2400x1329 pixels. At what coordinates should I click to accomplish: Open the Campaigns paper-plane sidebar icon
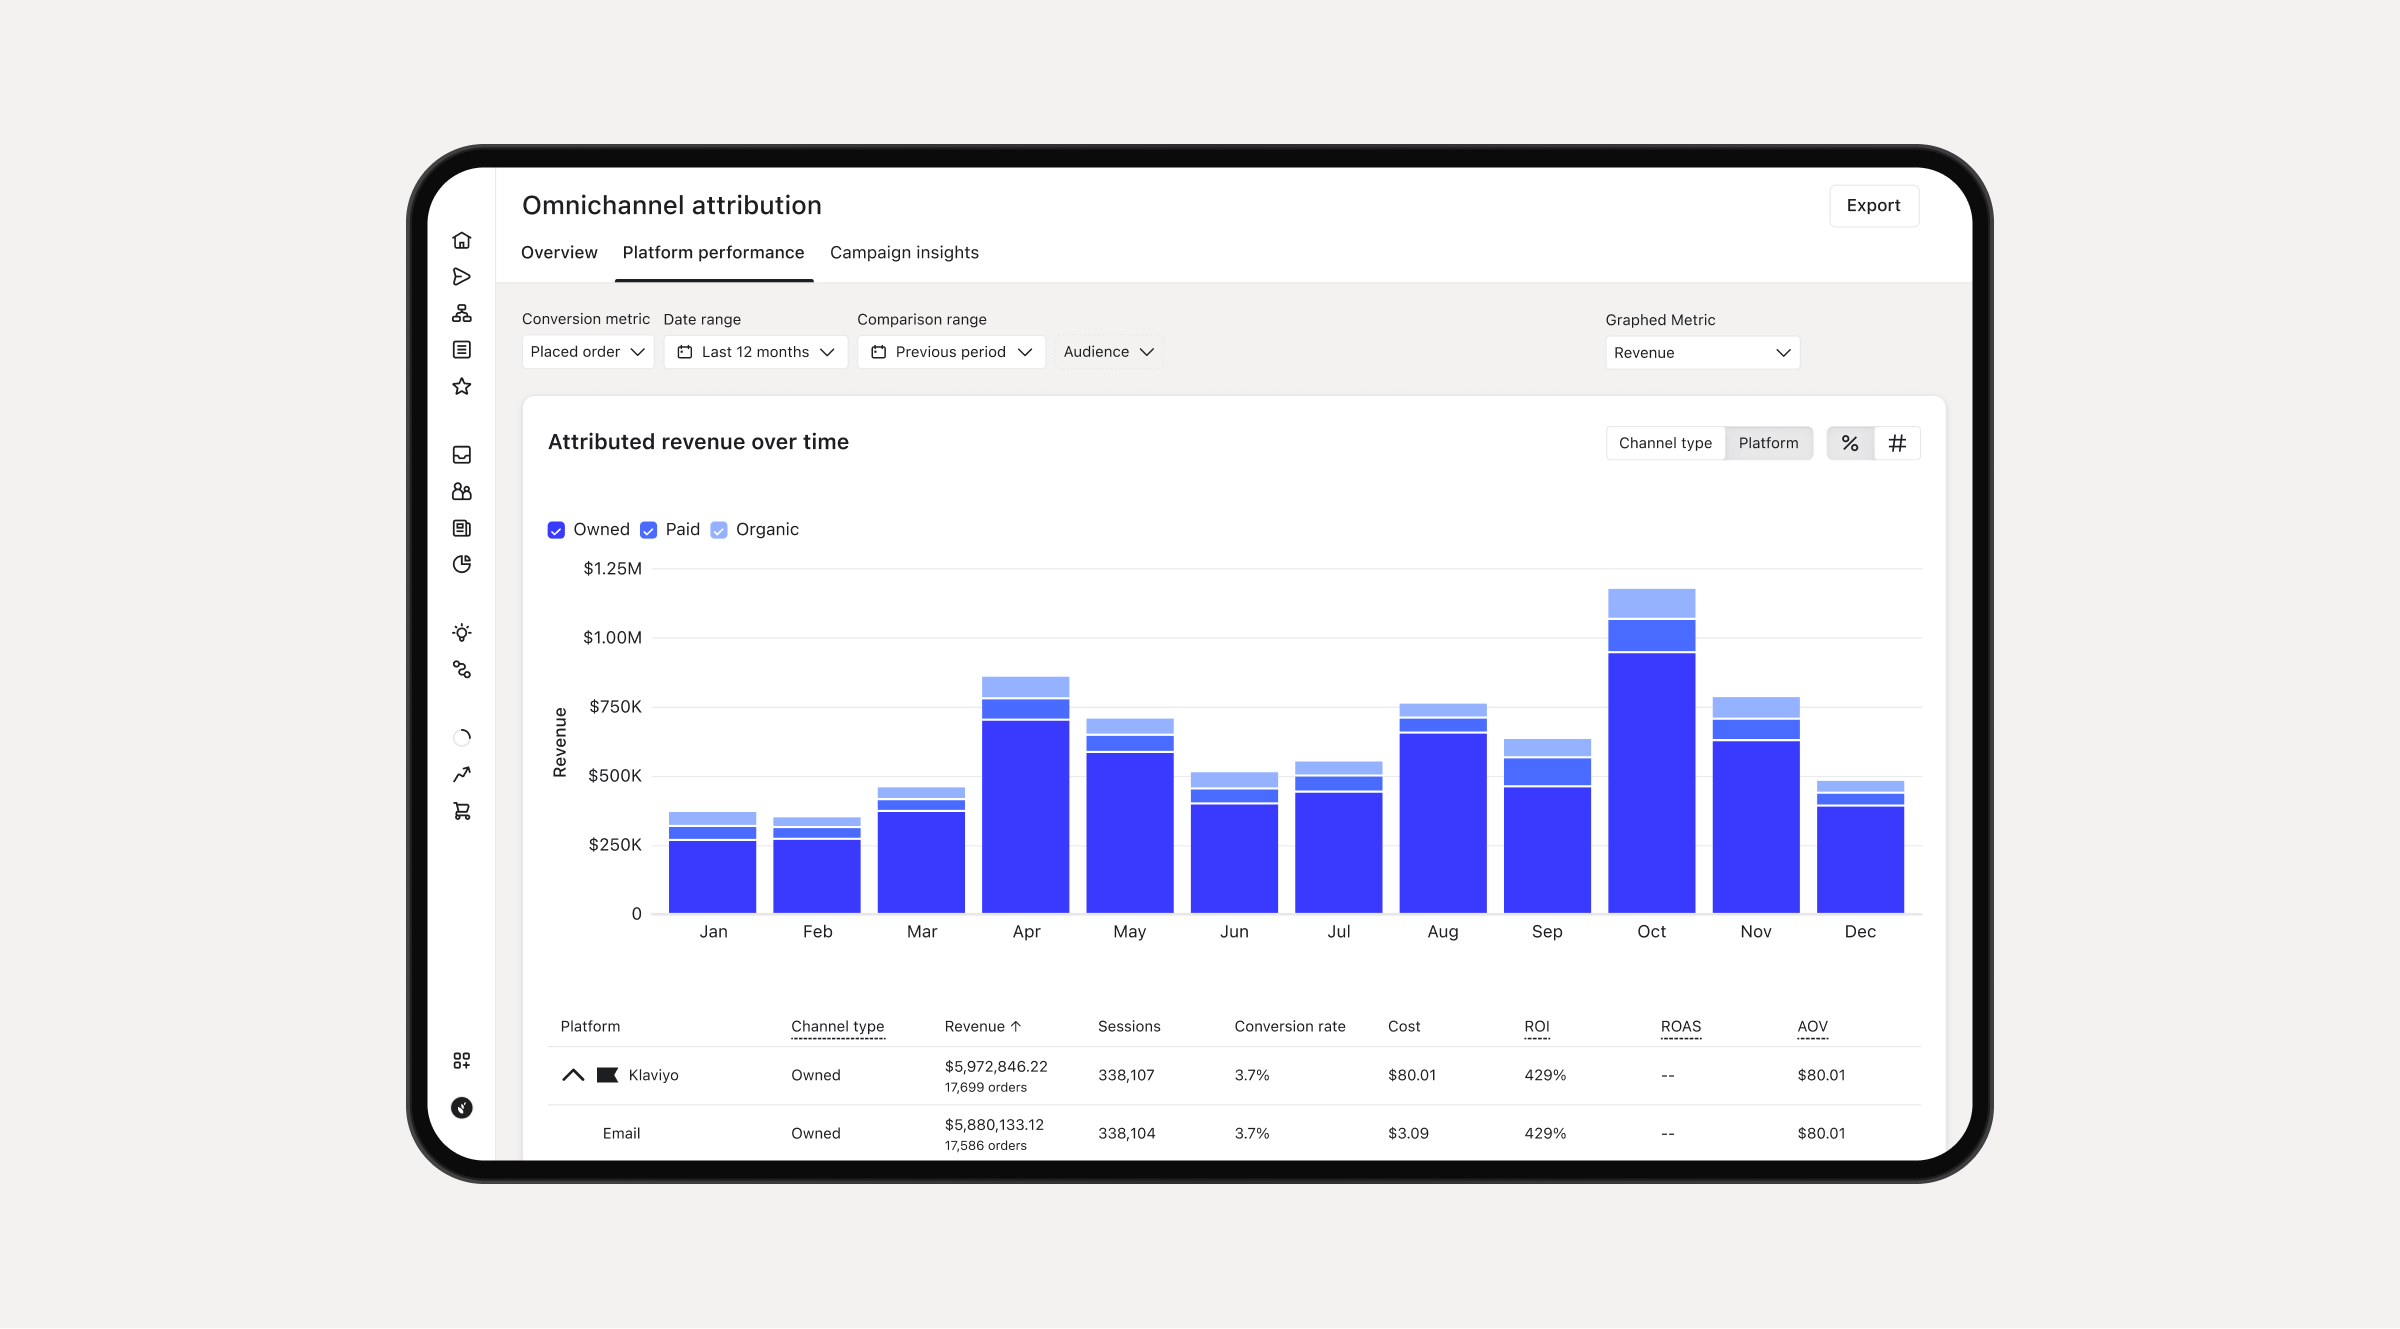point(461,277)
